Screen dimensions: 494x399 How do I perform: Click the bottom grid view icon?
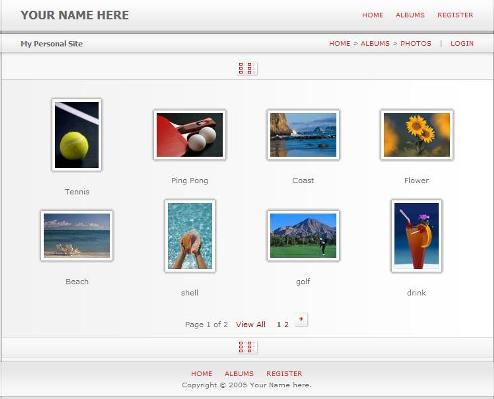point(247,347)
